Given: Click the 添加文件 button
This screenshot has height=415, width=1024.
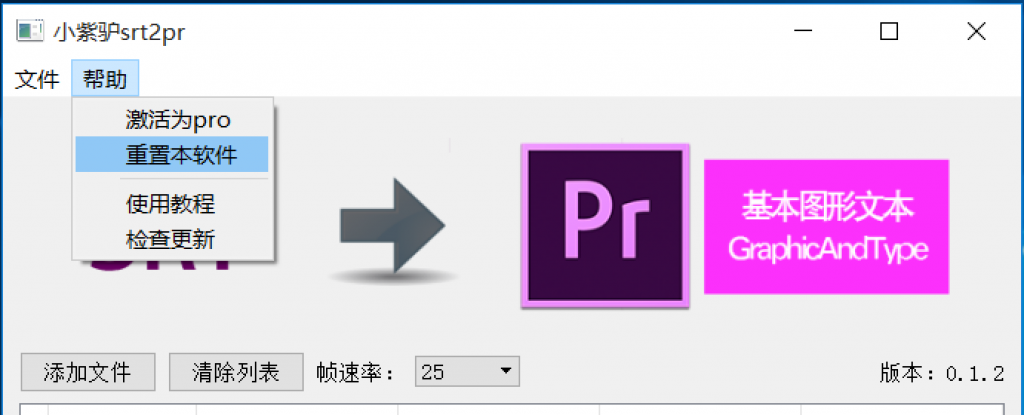Looking at the screenshot, I should (88, 372).
